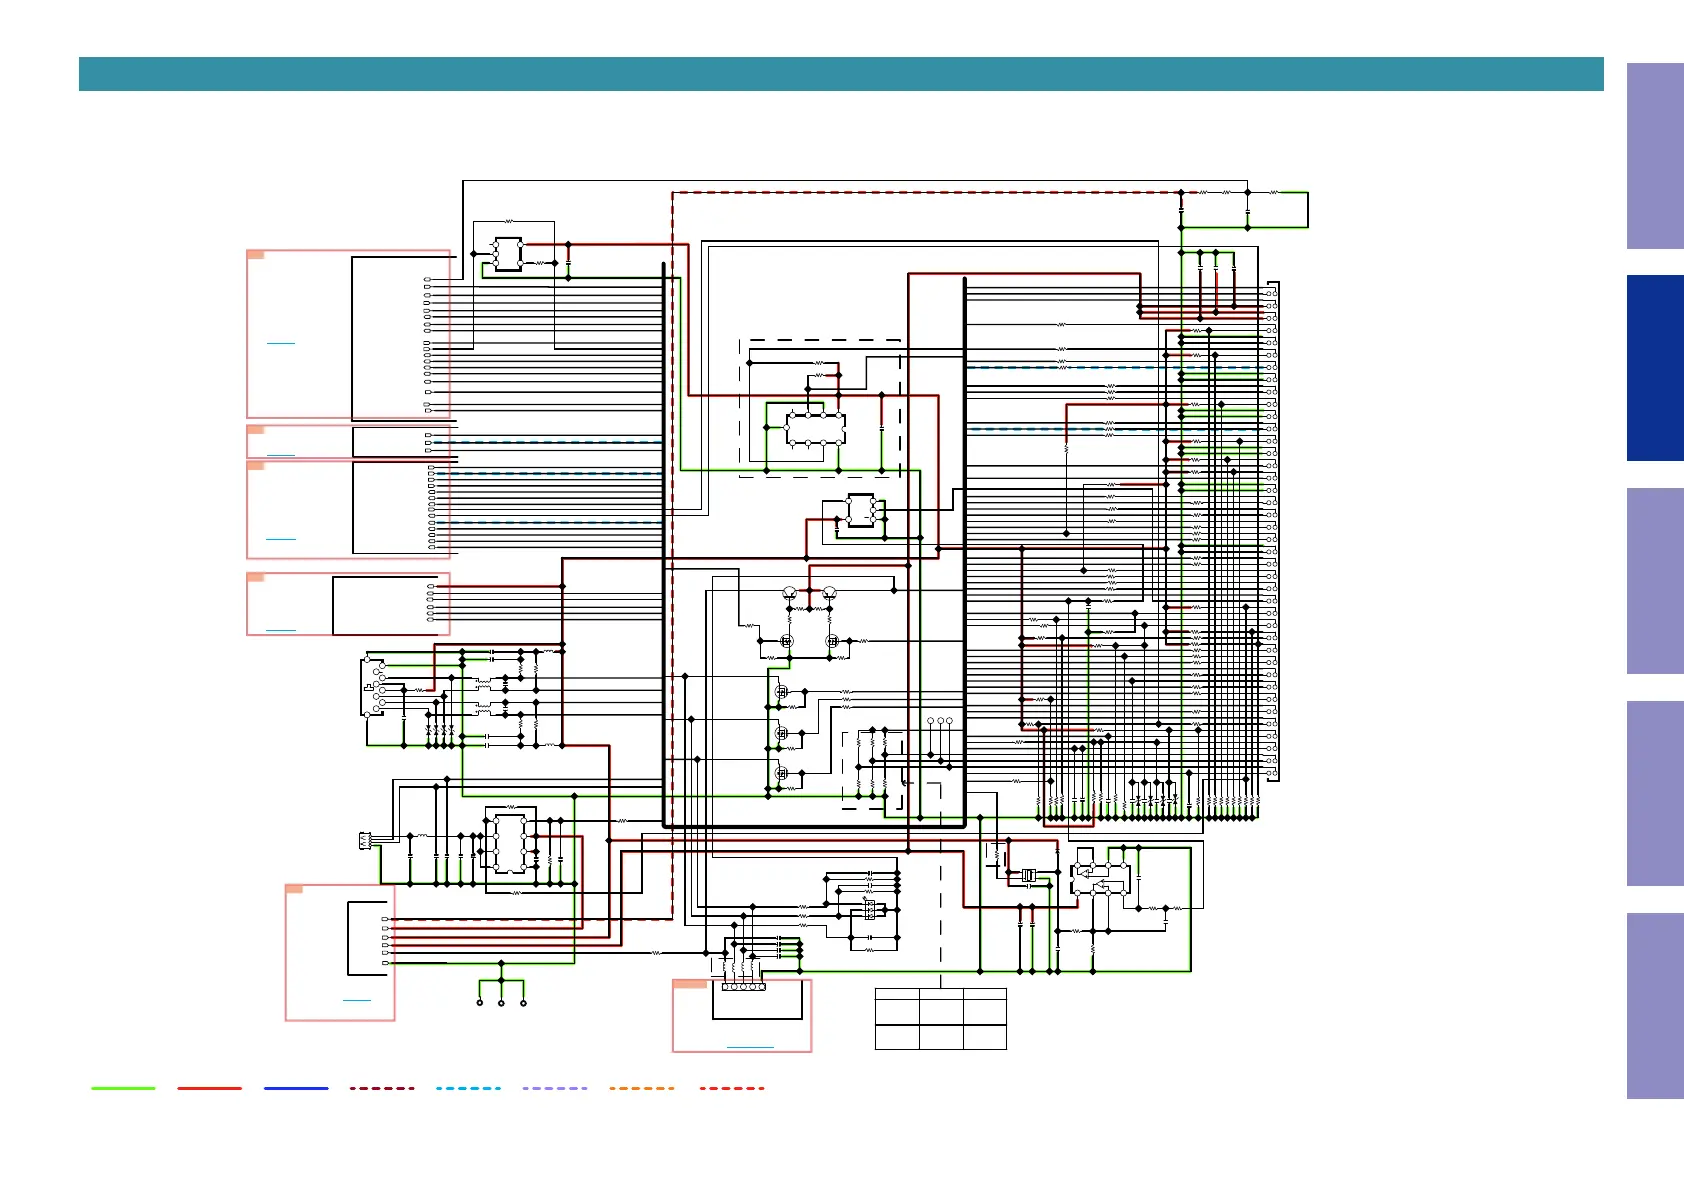This screenshot has width=1684, height=1191.
Task: Open the bottom-most purple side tab
Action: click(1655, 1006)
